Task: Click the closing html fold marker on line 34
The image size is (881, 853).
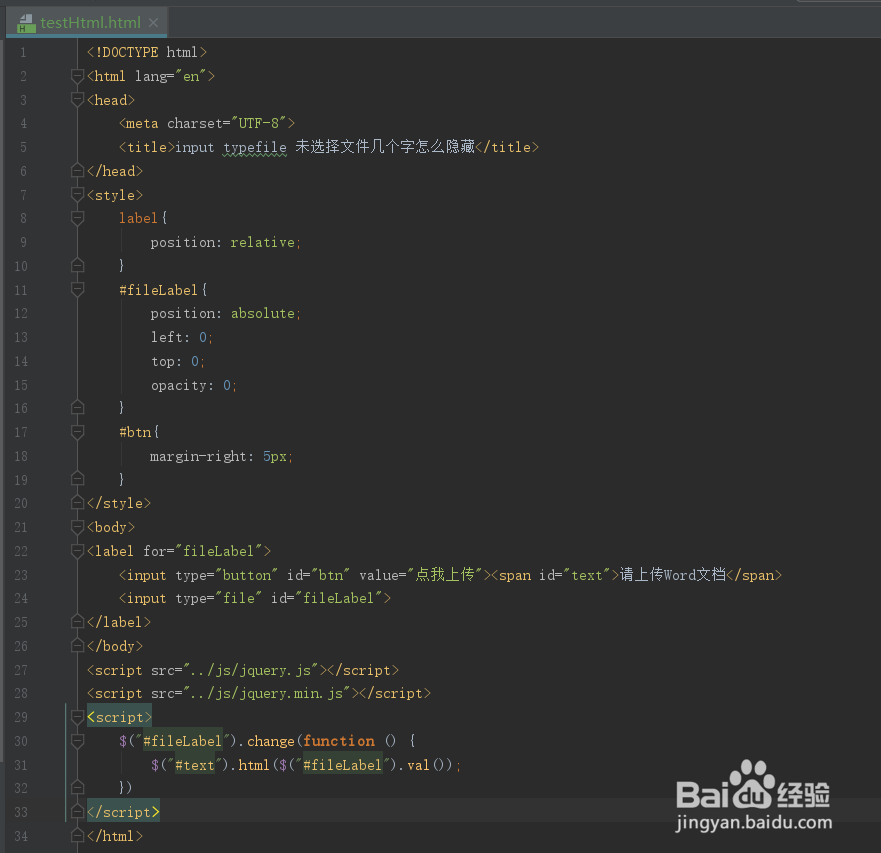Action: (78, 836)
